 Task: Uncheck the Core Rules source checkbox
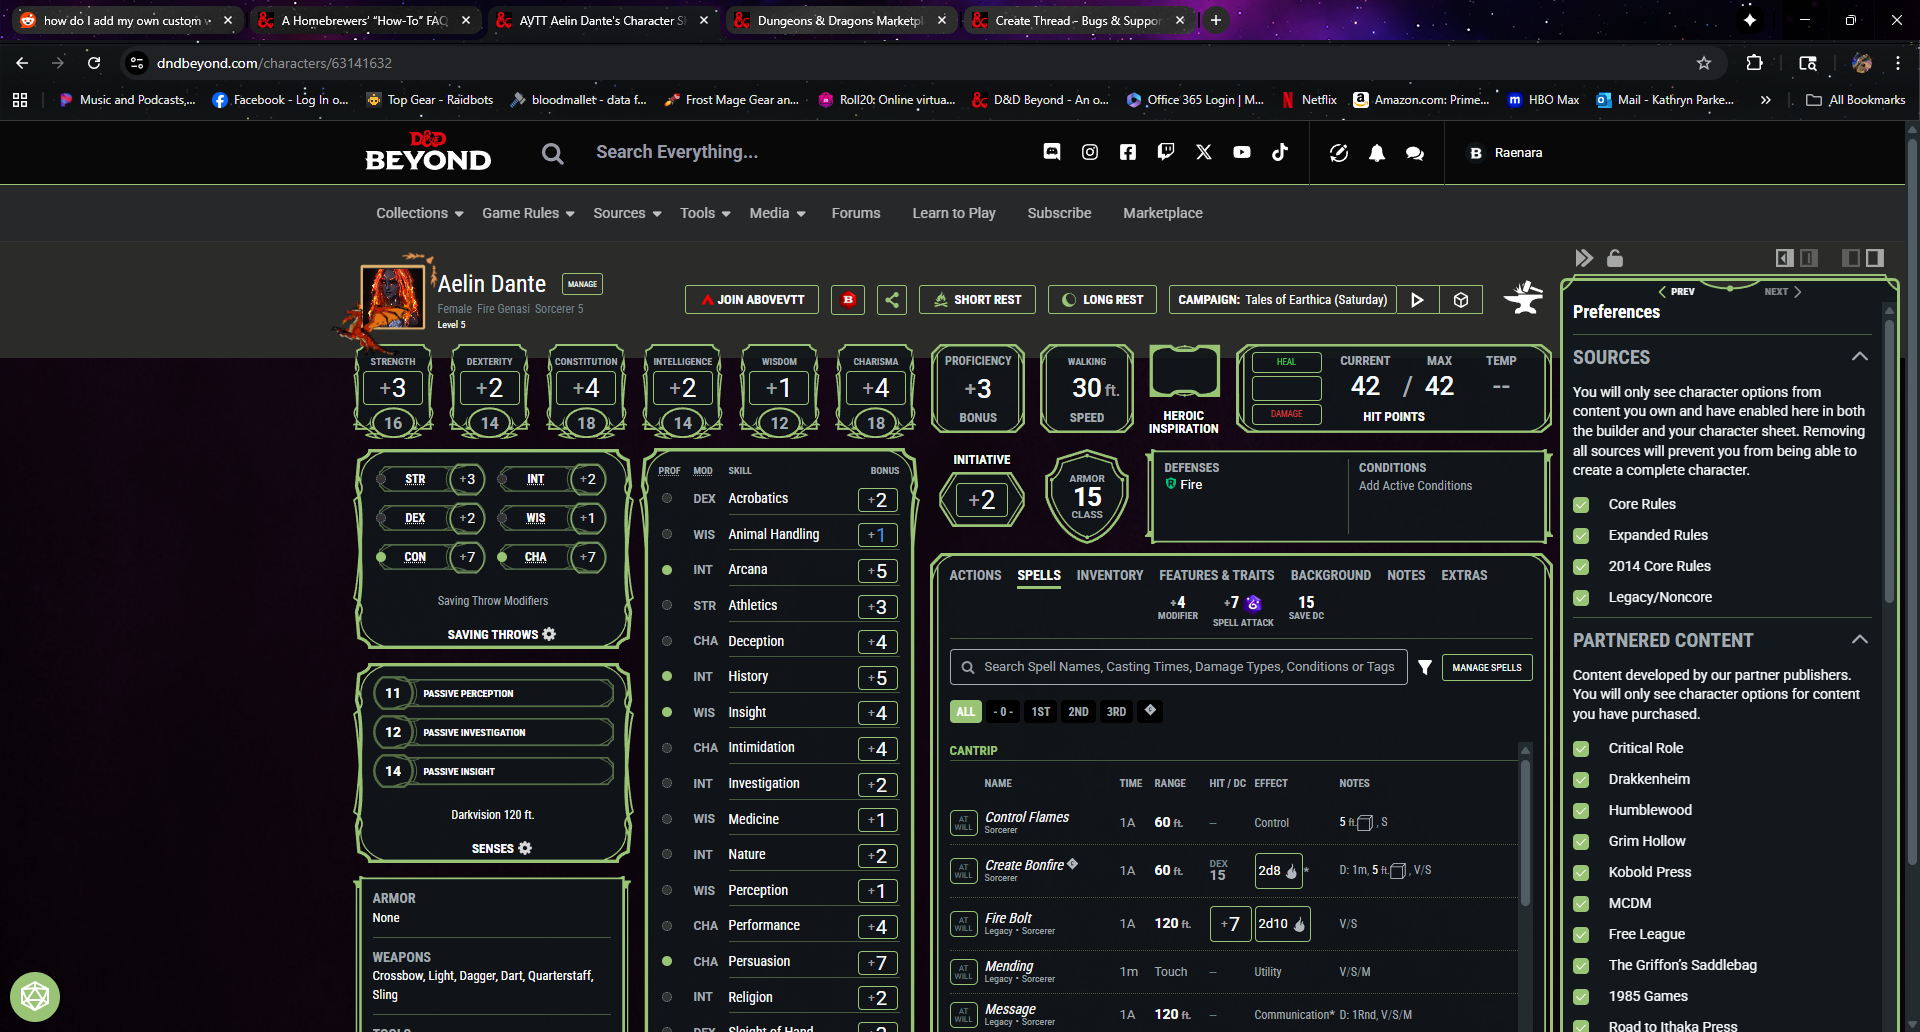point(1581,505)
